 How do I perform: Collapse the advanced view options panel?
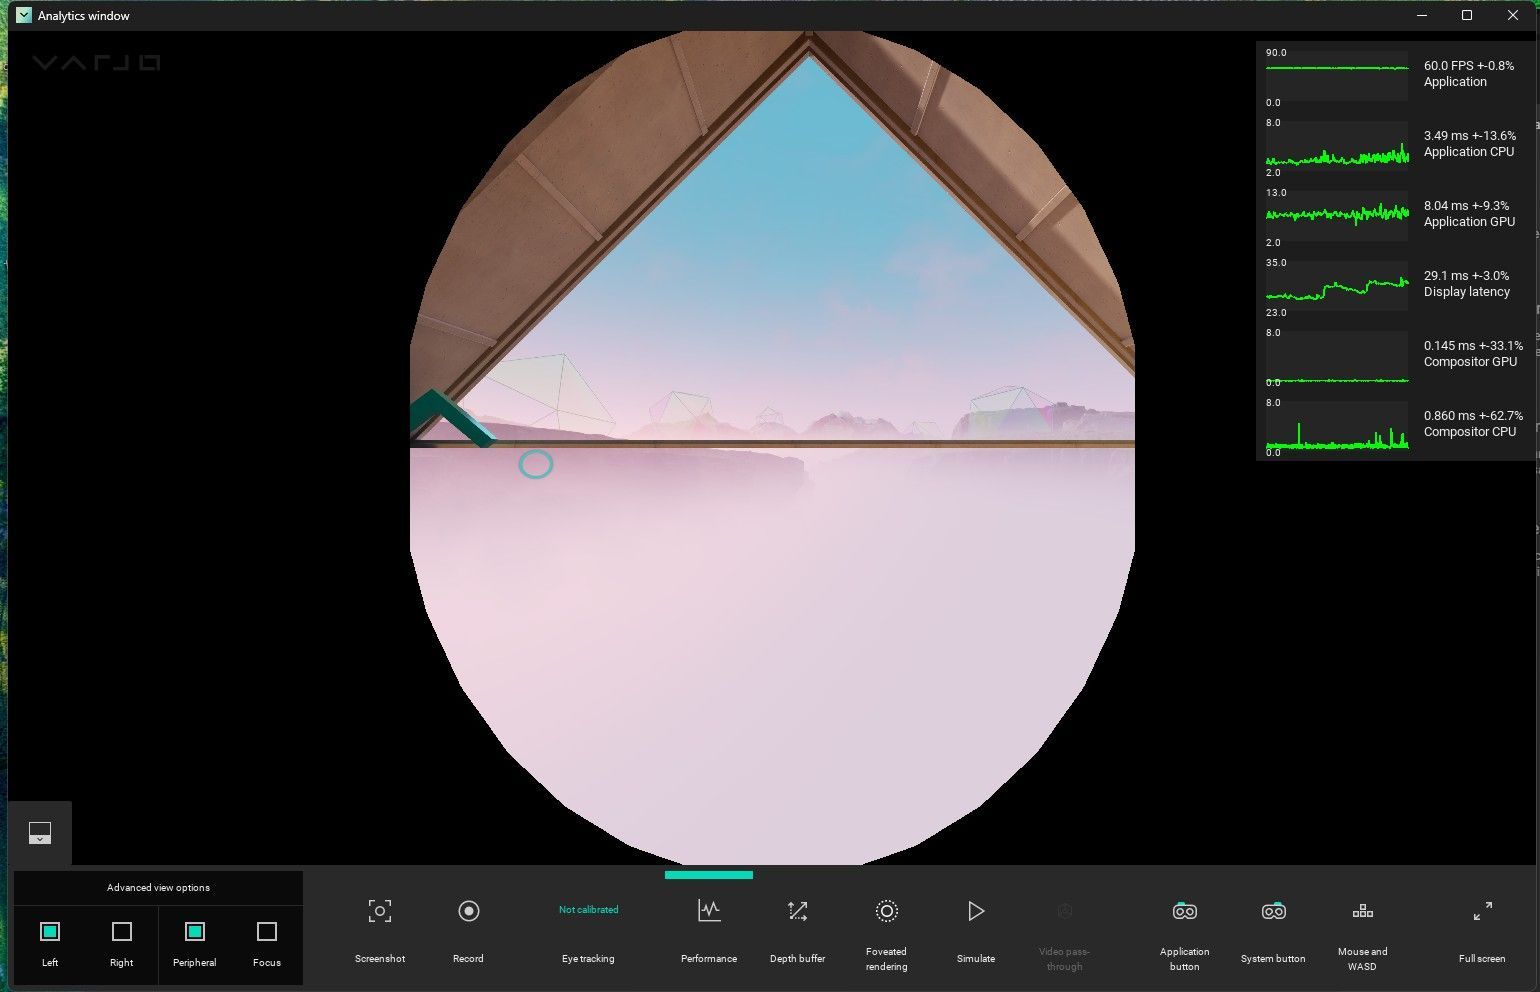40,833
